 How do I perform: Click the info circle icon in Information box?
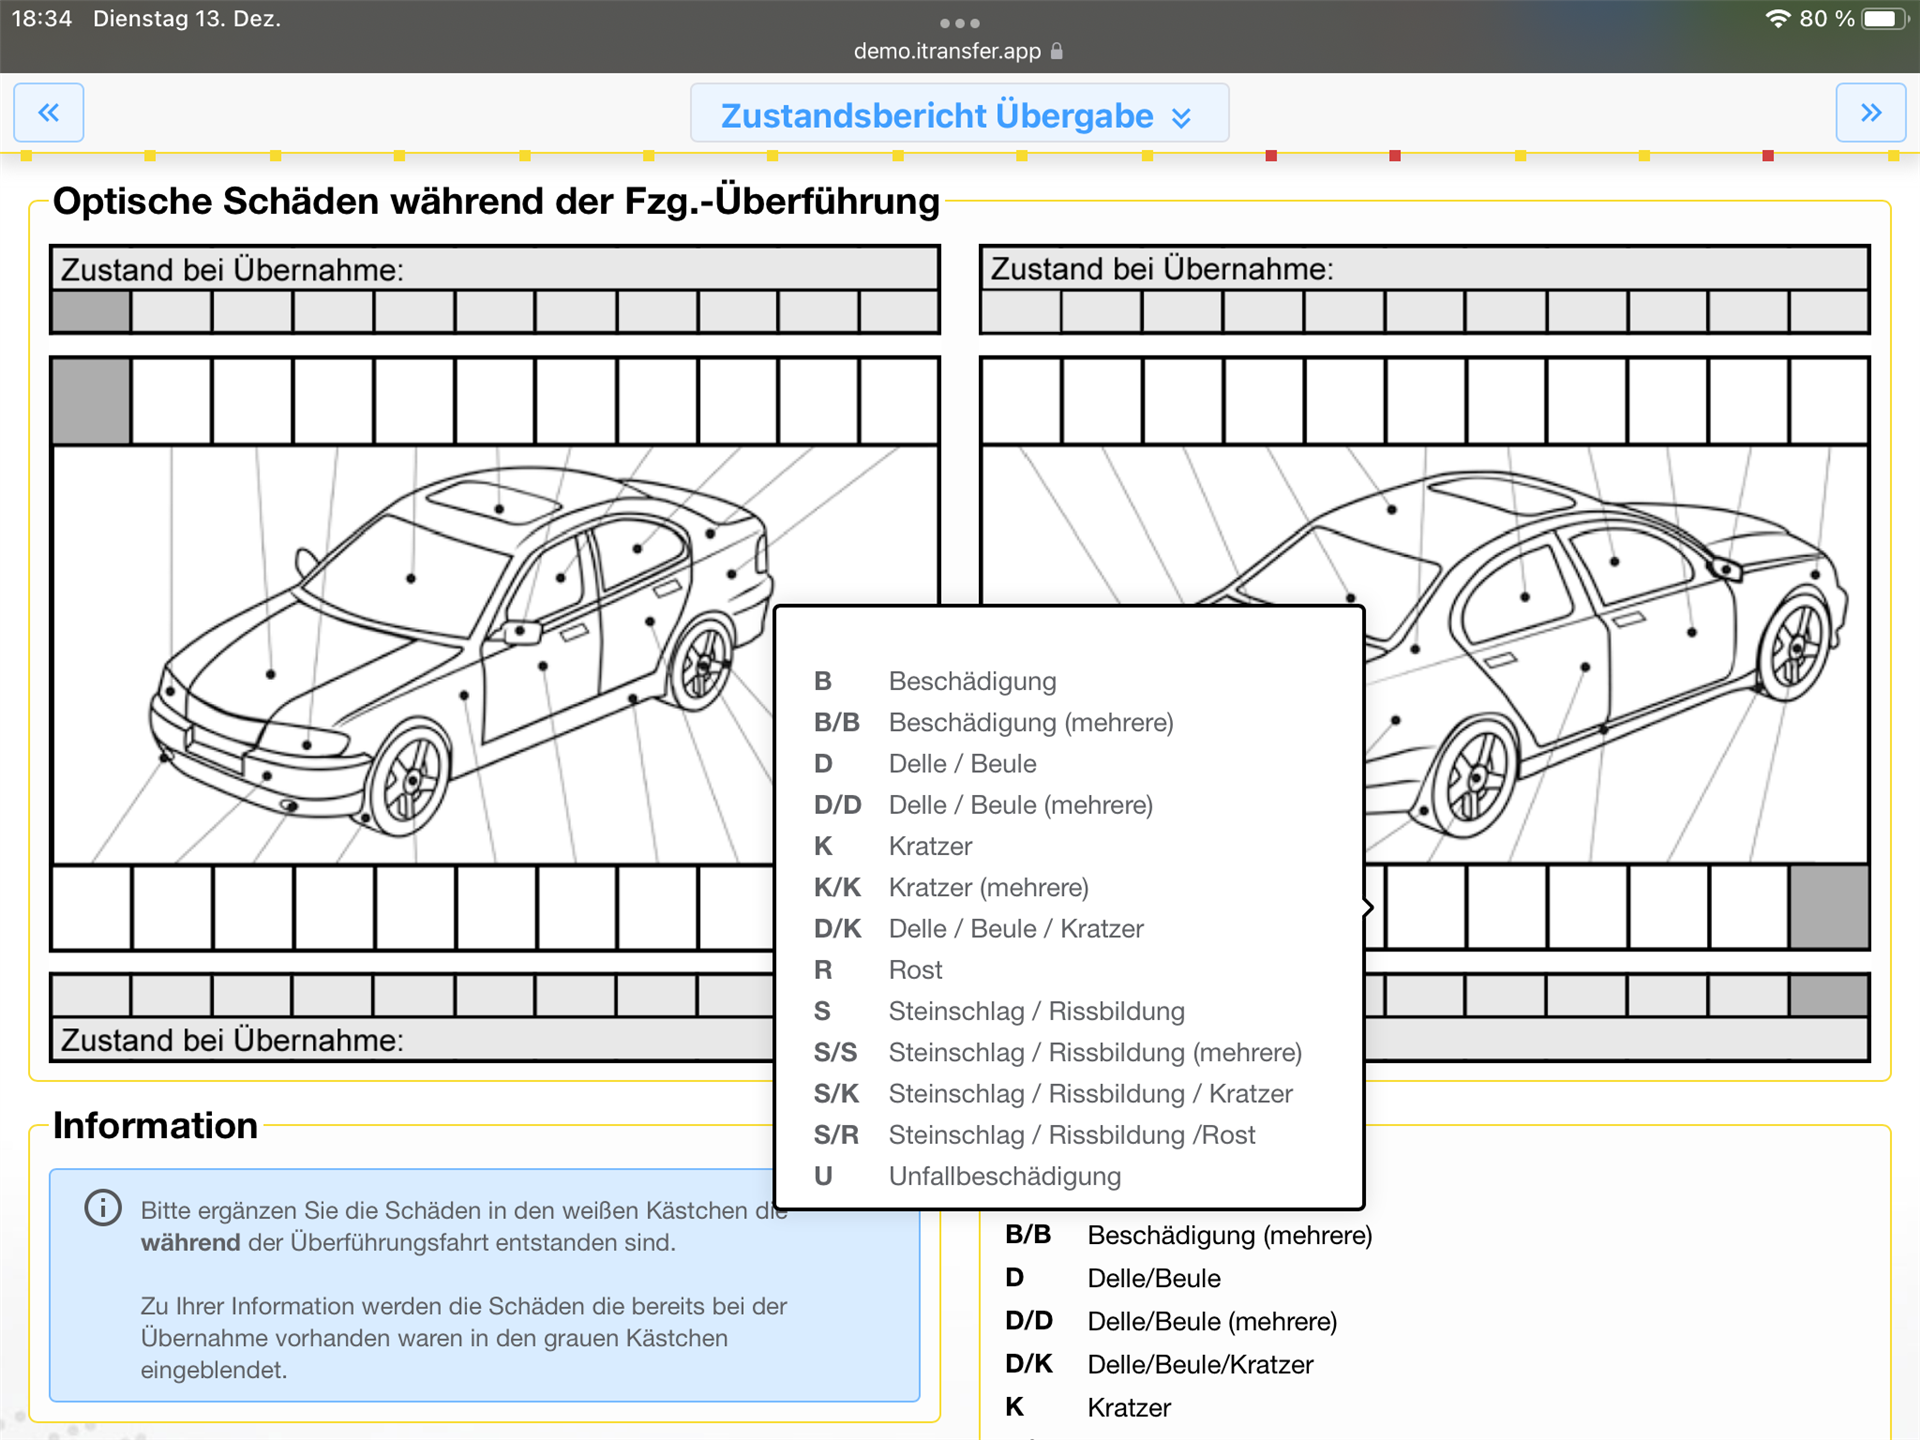pos(103,1208)
